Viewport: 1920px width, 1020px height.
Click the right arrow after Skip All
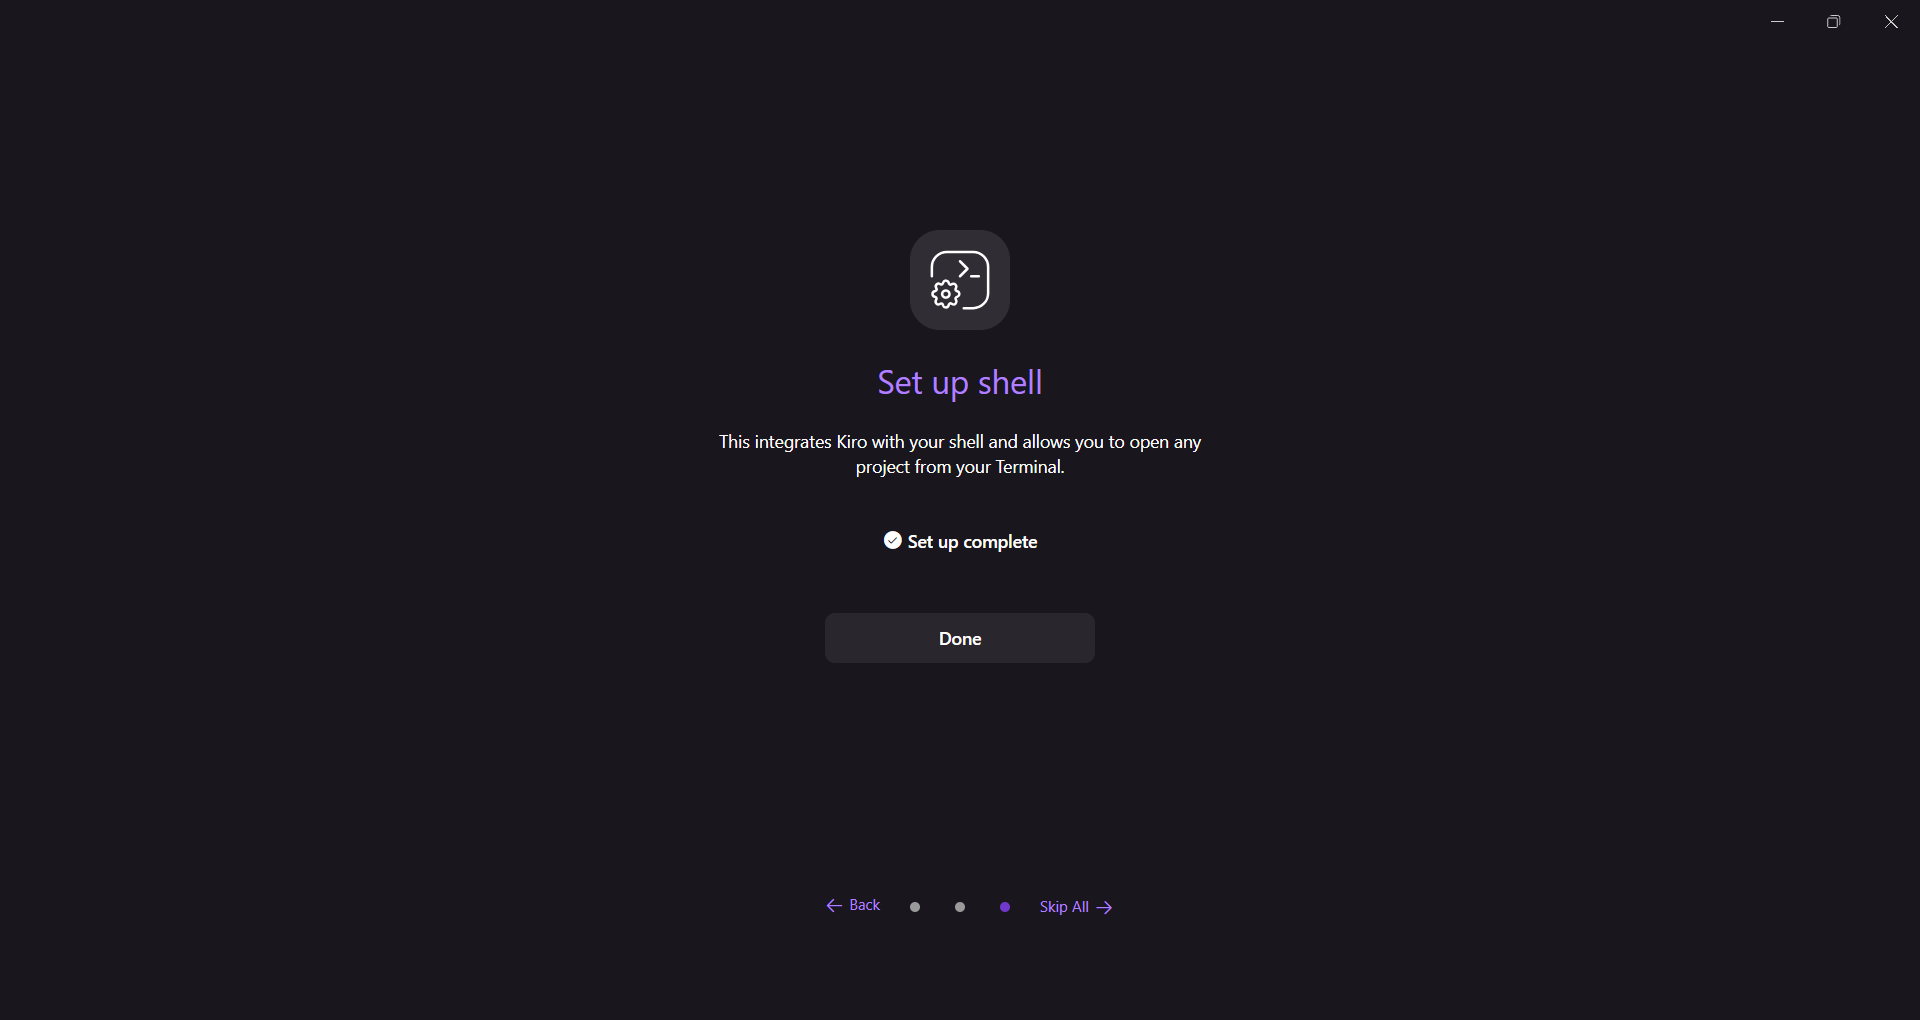pyautogui.click(x=1104, y=908)
